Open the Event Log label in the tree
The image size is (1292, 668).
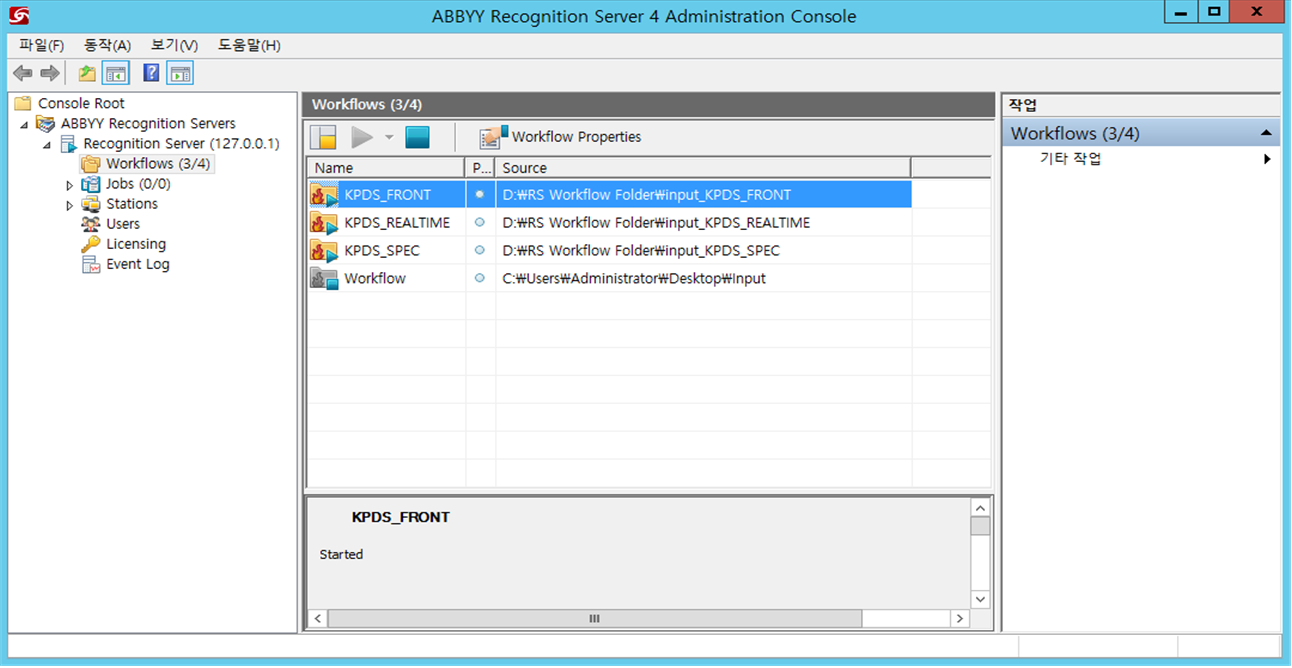[x=138, y=264]
